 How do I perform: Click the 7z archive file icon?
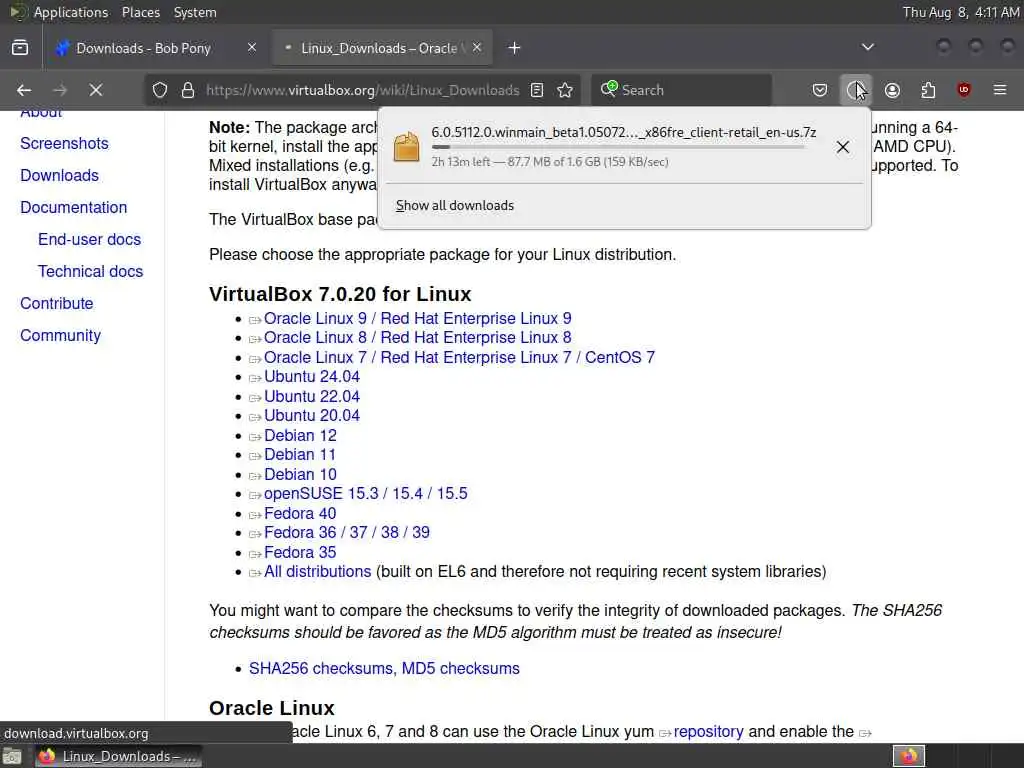click(x=406, y=147)
